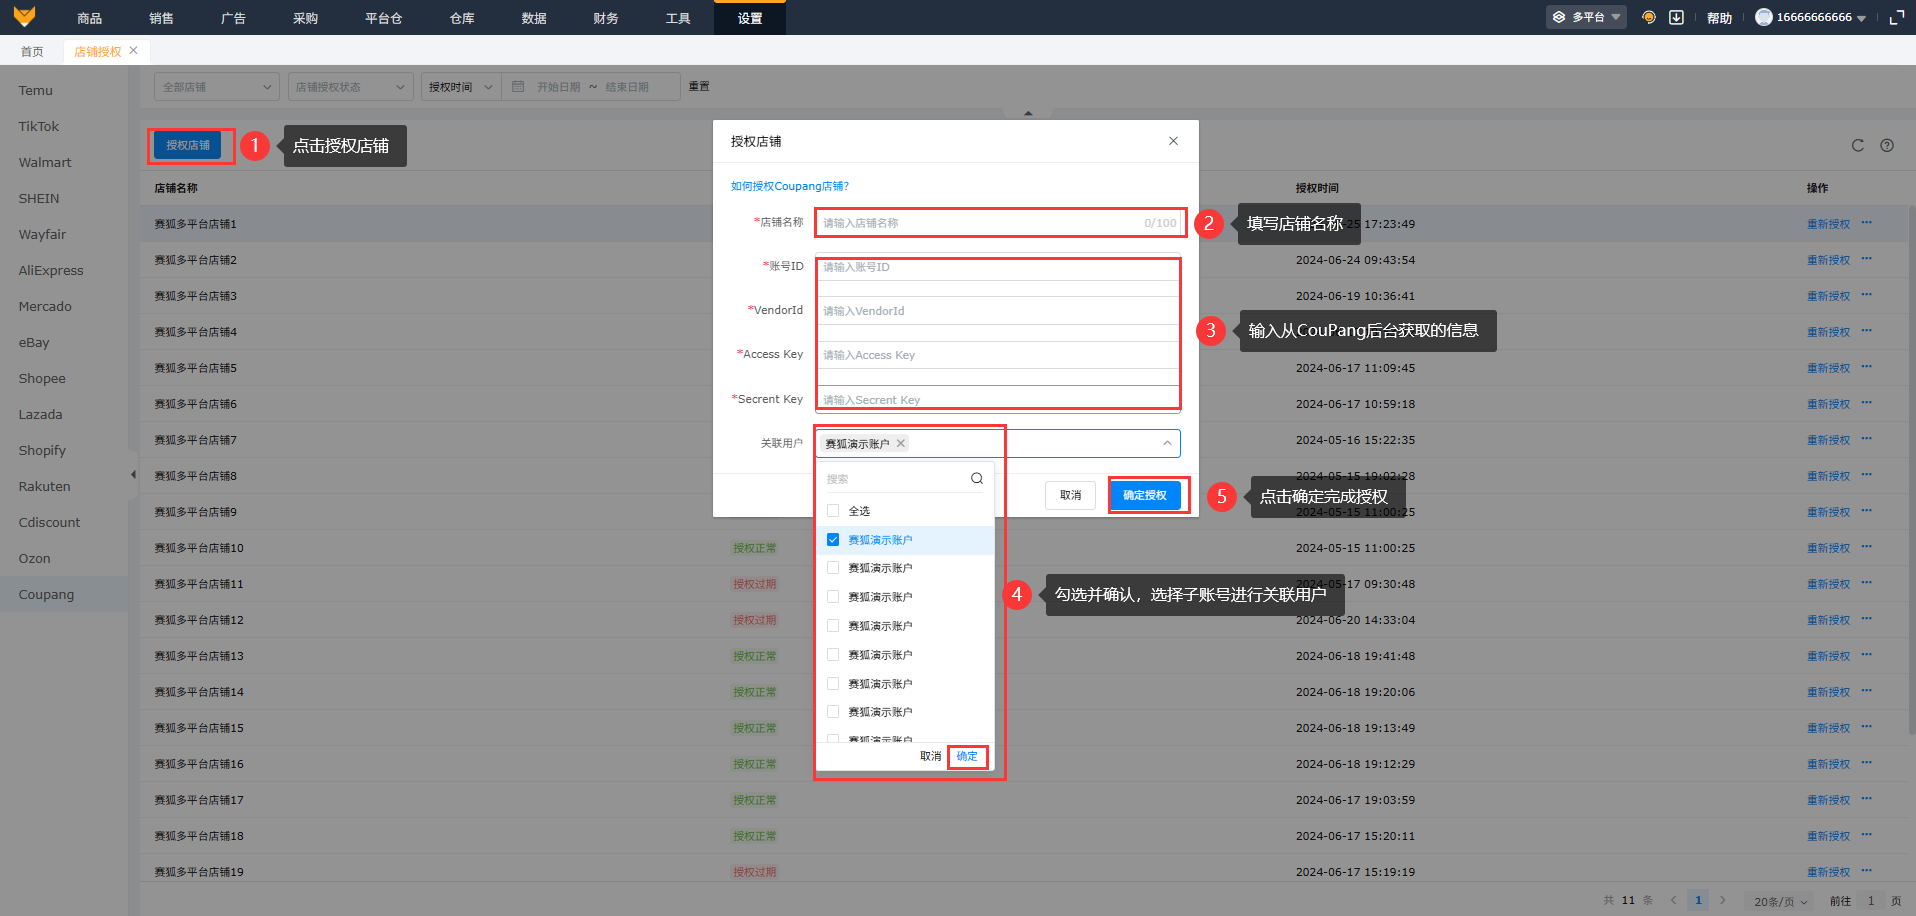Screen dimensions: 1916x916
Task: Refresh the store list with the reload icon
Action: [x=1858, y=145]
